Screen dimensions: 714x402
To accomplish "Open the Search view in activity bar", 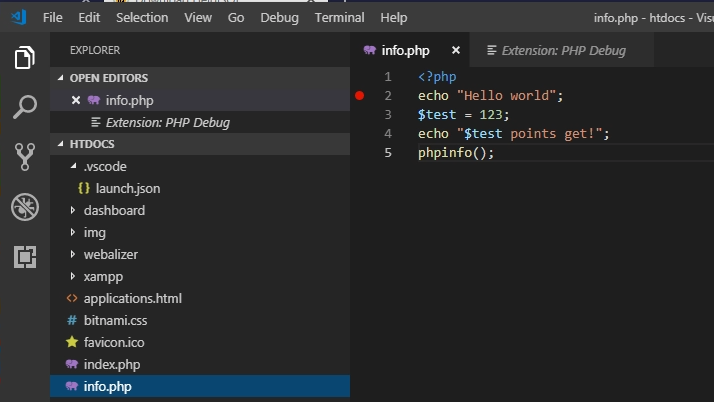I will [25, 107].
